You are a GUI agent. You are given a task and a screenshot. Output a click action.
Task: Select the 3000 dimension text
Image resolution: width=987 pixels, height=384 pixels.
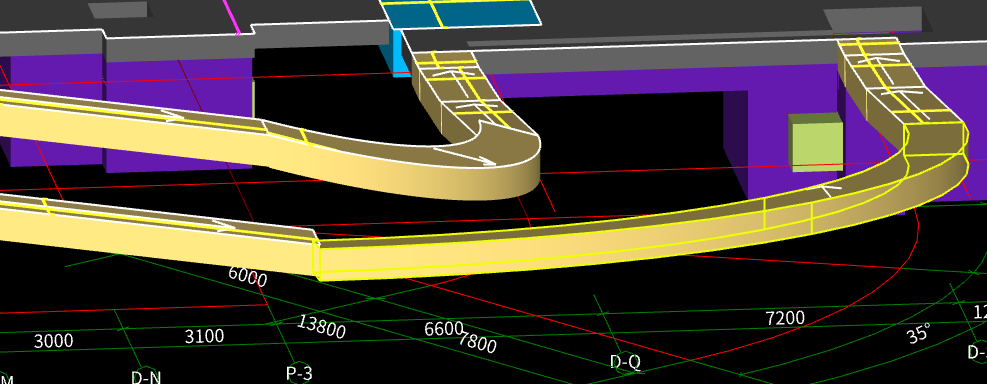54,341
